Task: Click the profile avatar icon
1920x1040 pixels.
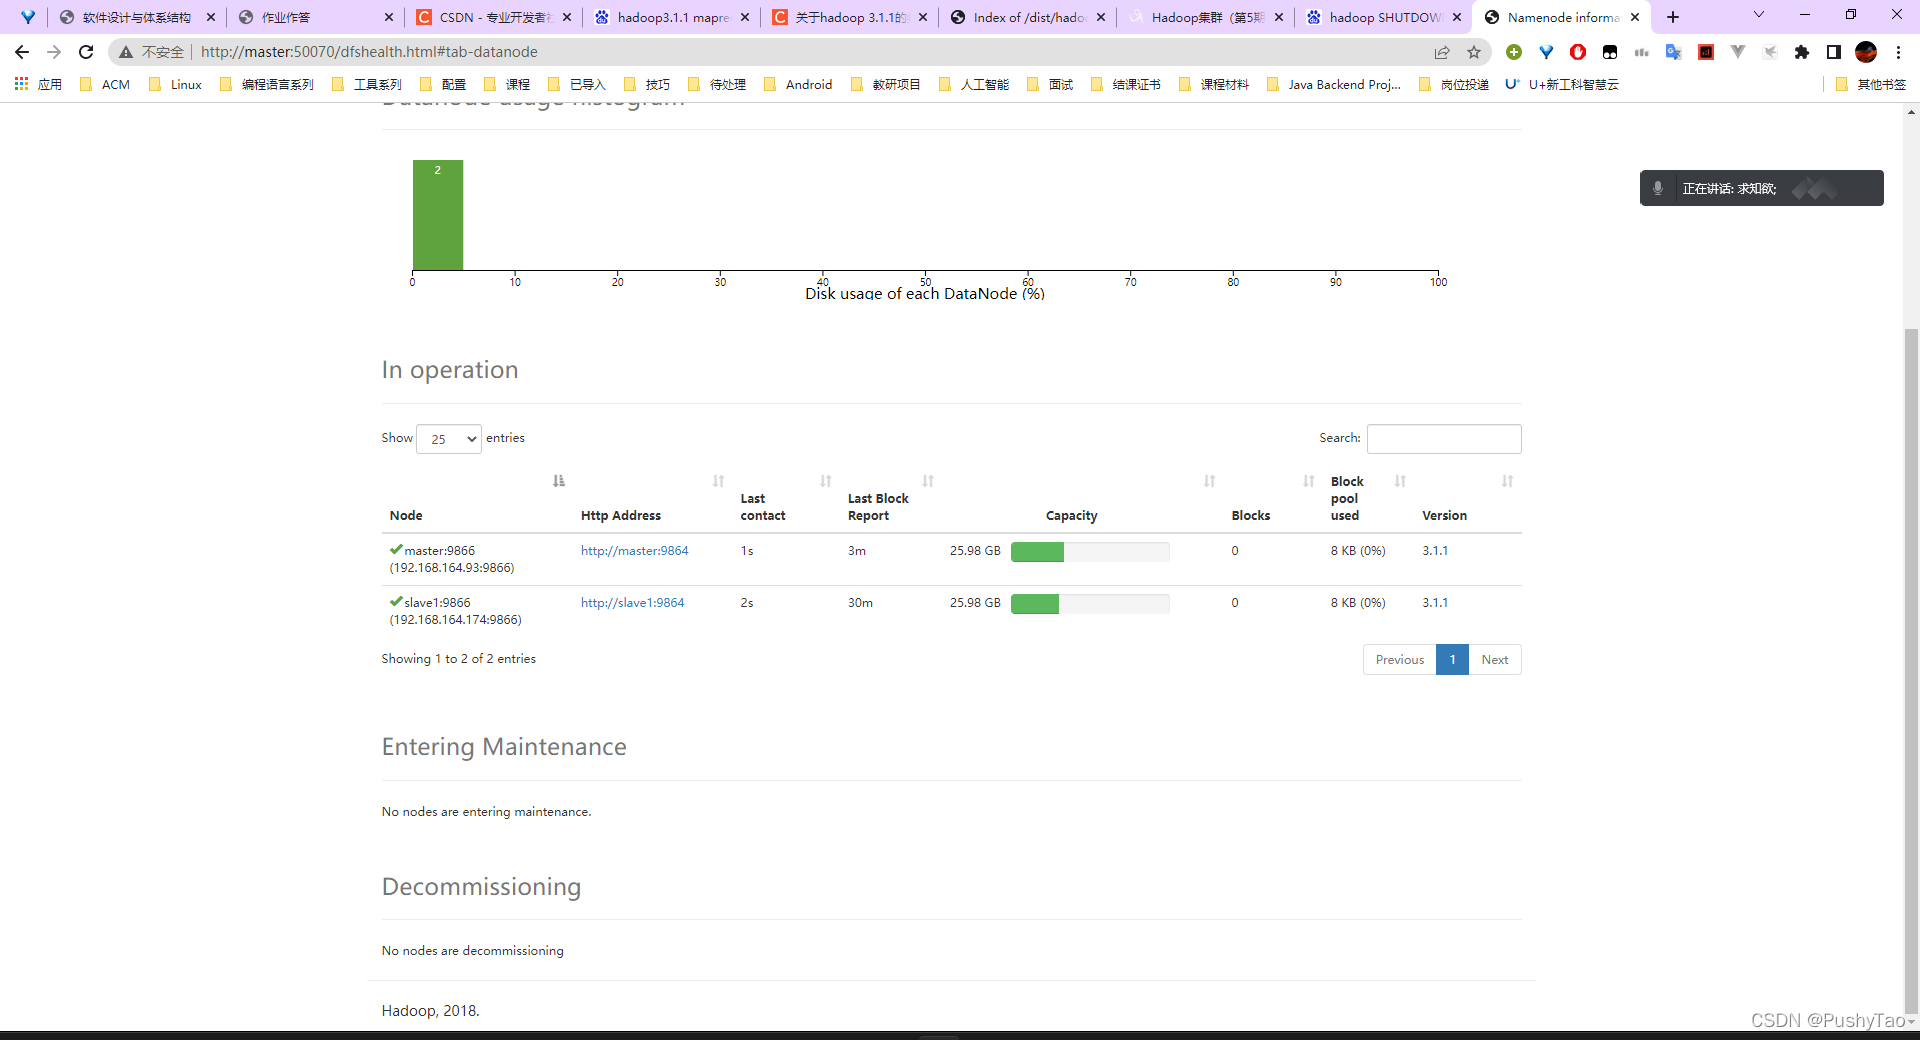Action: 1866,52
